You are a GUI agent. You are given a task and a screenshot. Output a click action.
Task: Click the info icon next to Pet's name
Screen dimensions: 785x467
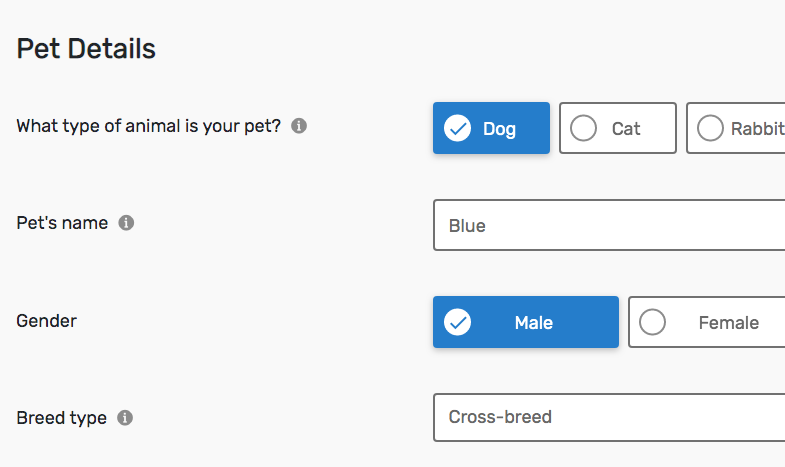click(126, 223)
